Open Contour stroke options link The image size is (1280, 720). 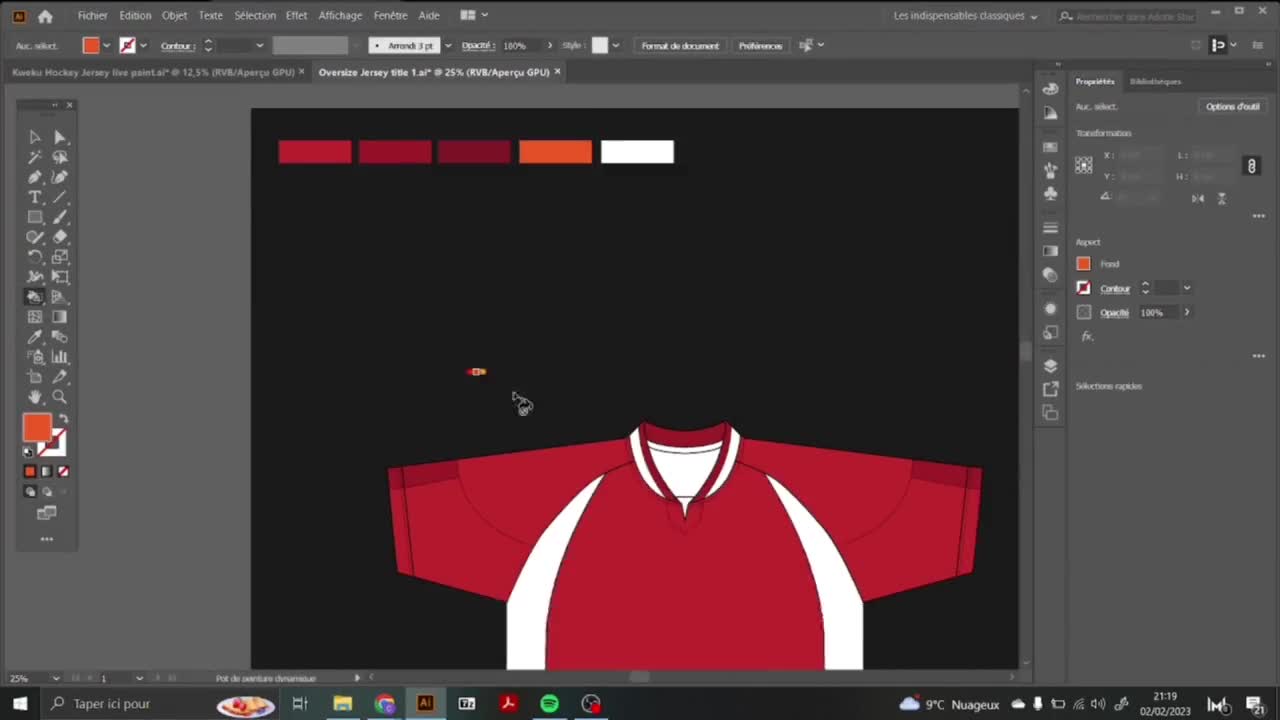[x=1115, y=289]
